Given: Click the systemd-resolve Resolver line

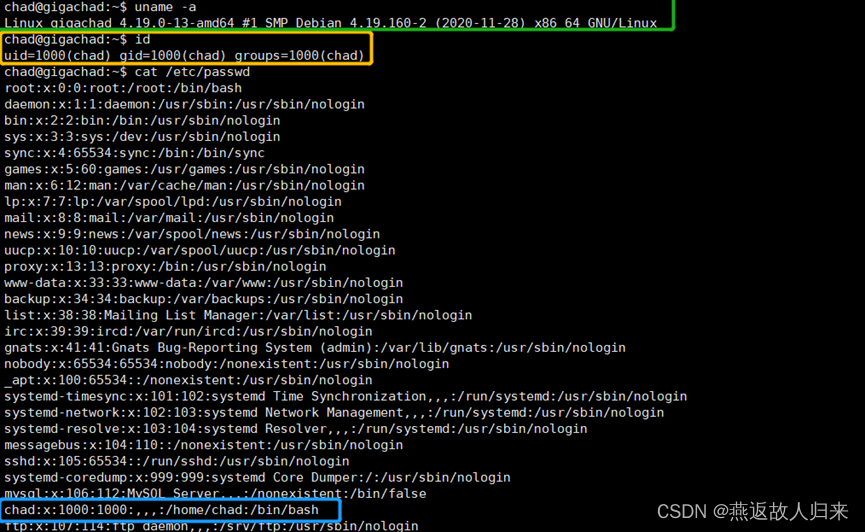Looking at the screenshot, I should 296,429.
